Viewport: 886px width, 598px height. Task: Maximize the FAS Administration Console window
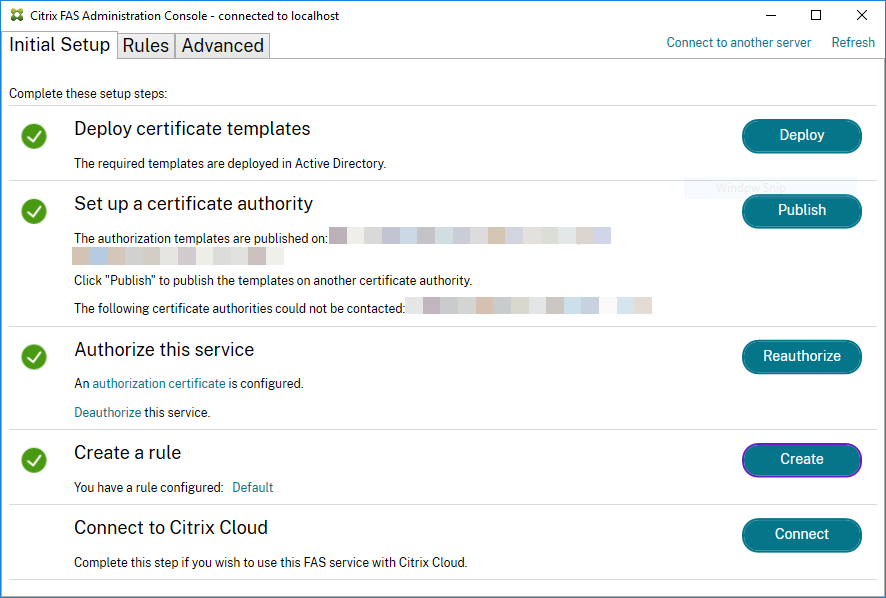tap(816, 15)
